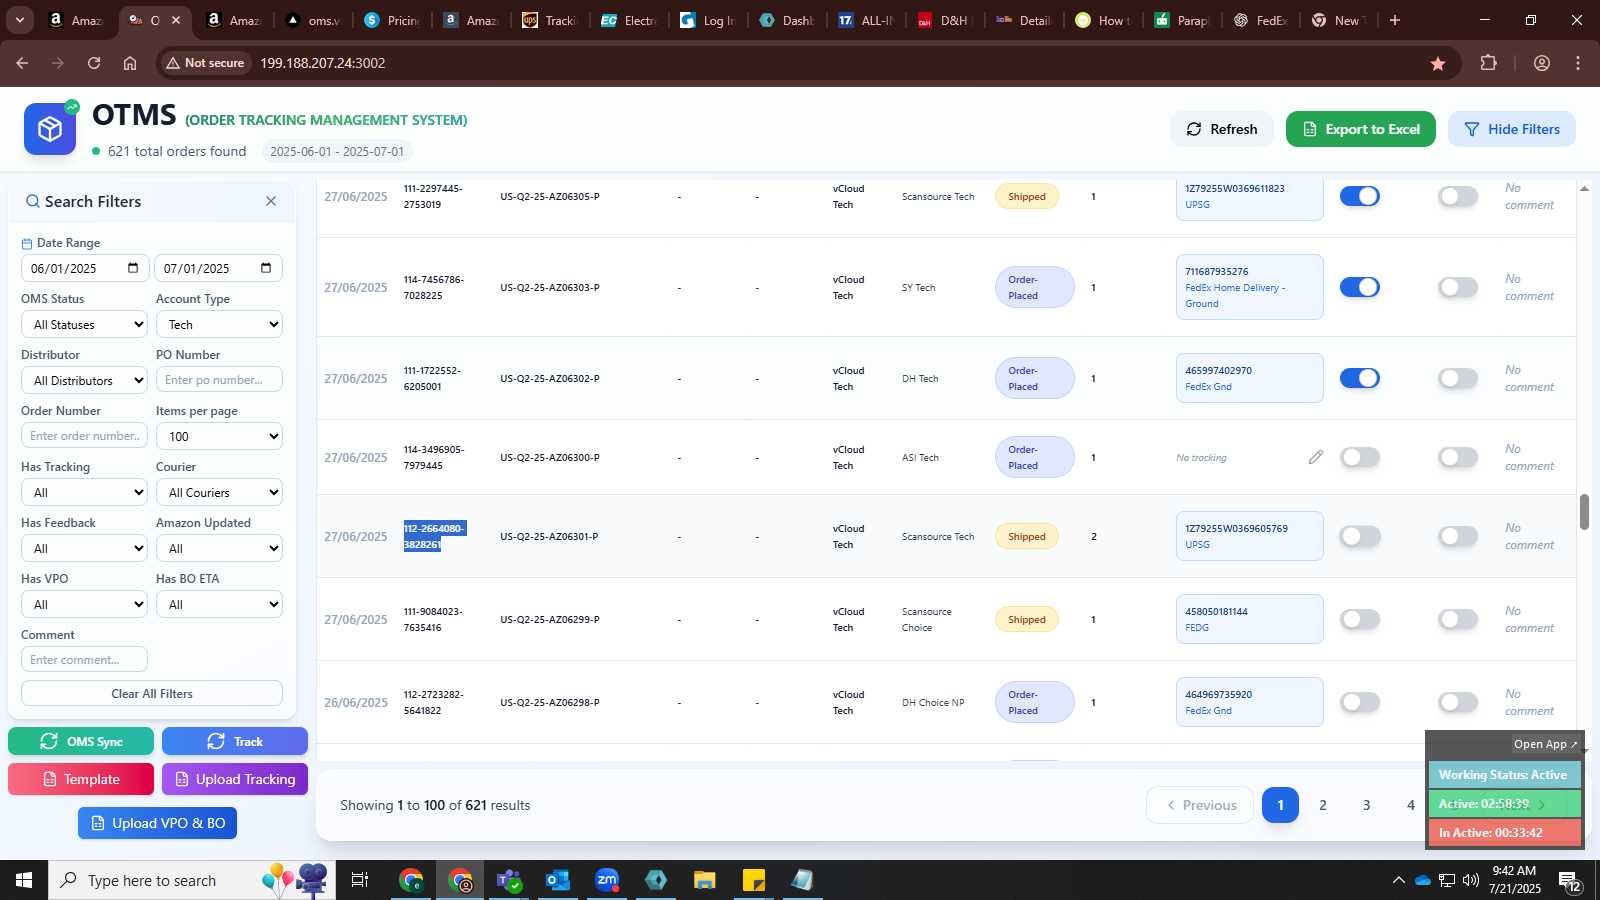Image resolution: width=1600 pixels, height=900 pixels.
Task: Reload the page in browser toolbar
Action: [94, 63]
